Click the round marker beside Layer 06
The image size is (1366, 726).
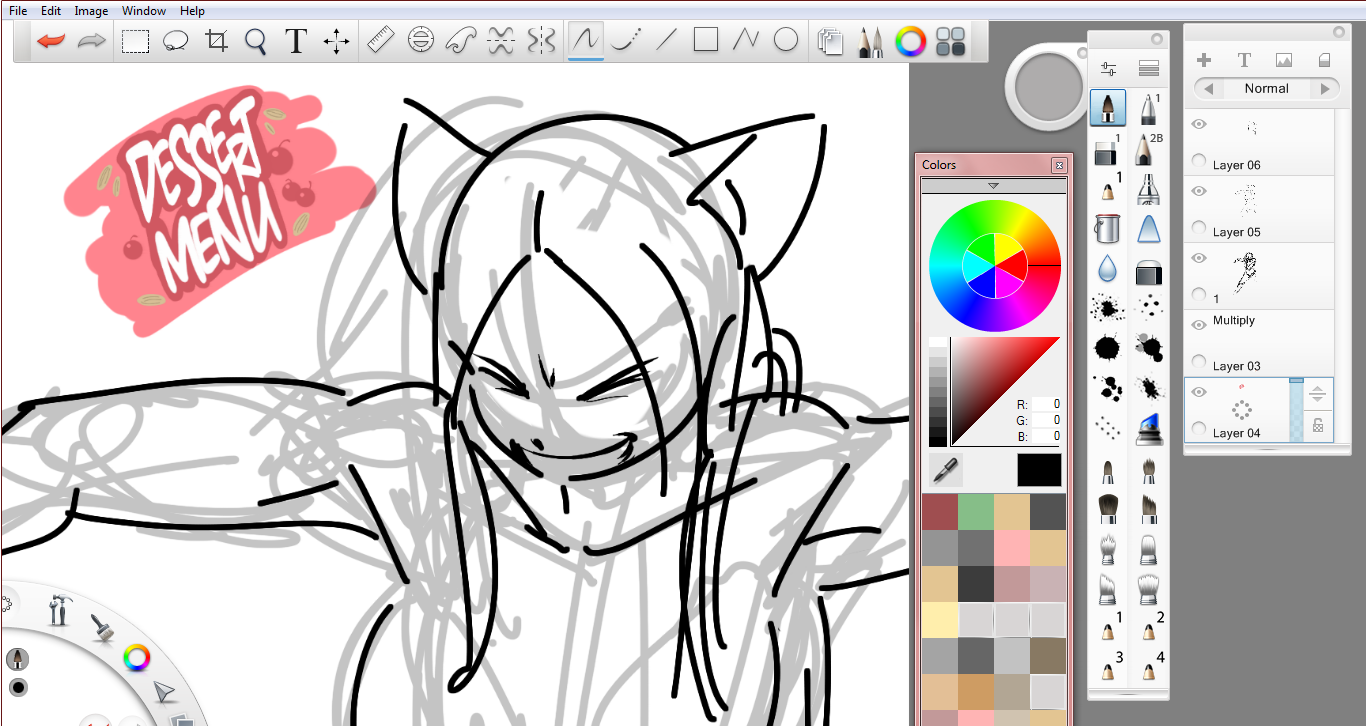1199,160
